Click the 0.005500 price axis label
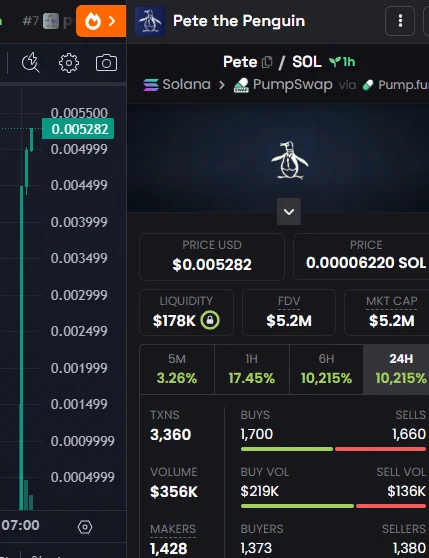The image size is (429, 558). pyautogui.click(x=79, y=113)
